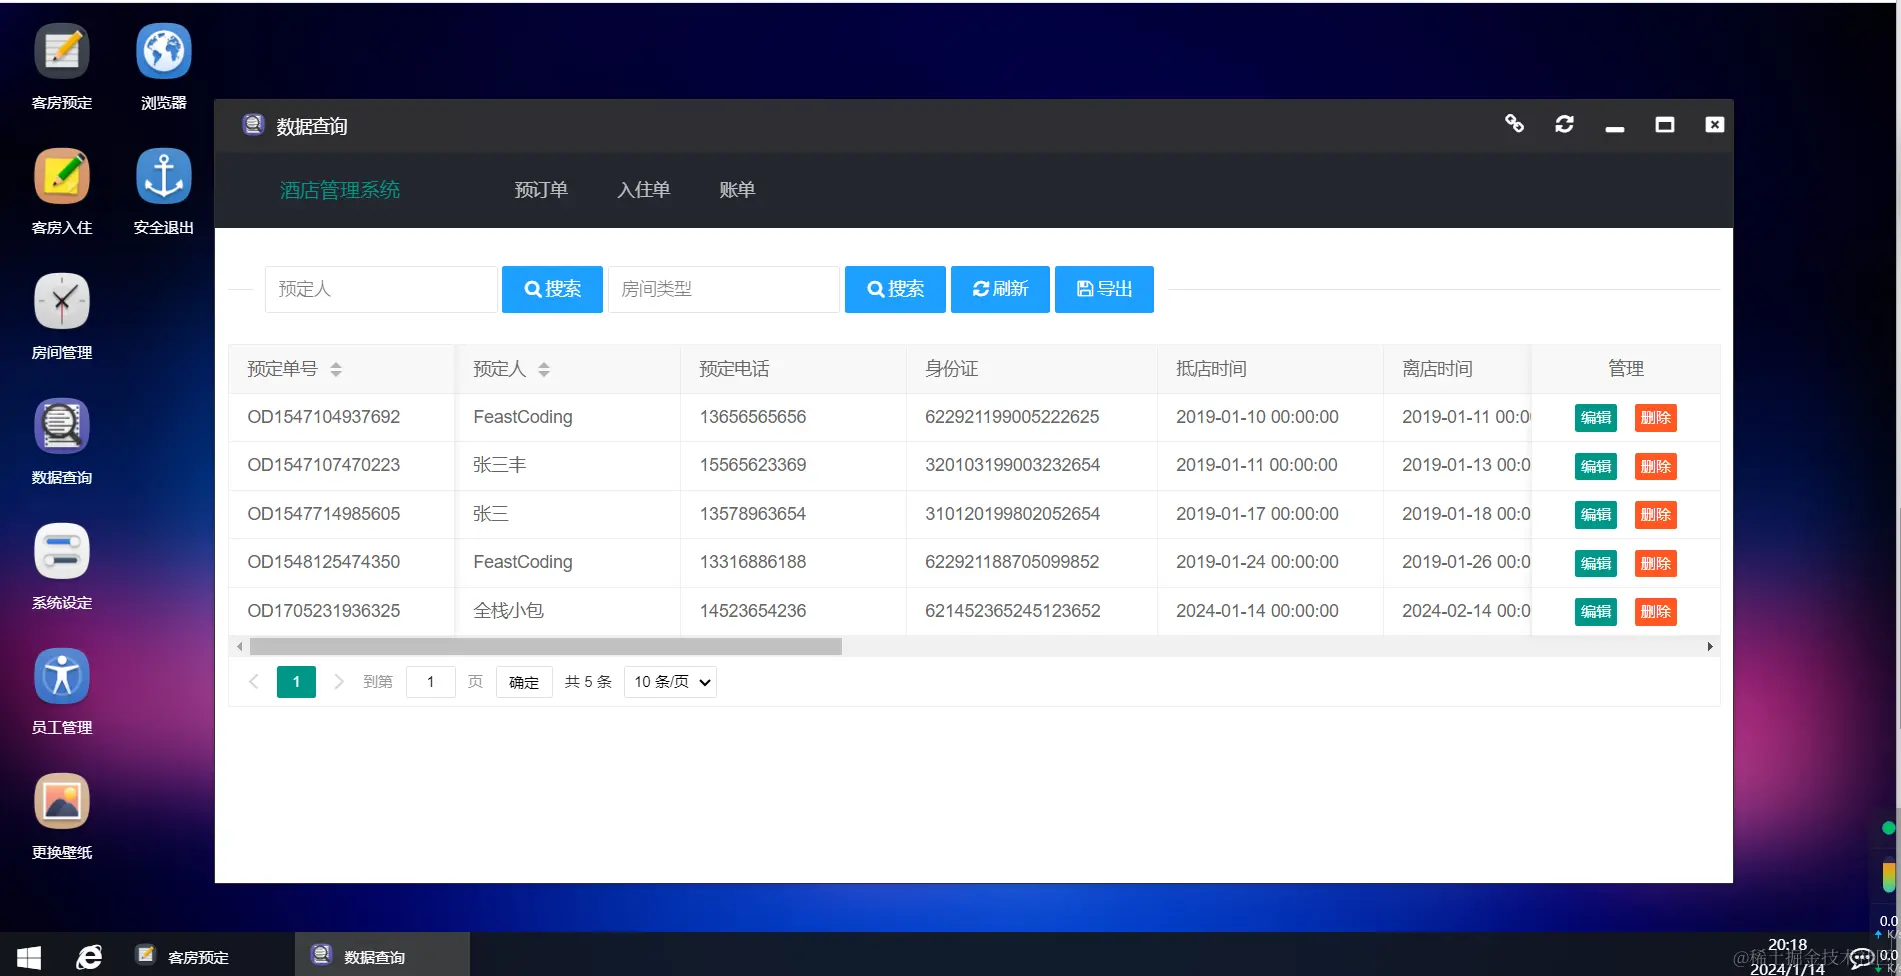Click the horizontal table scrollbar thumb
The height and width of the screenshot is (976, 1901).
click(x=546, y=647)
